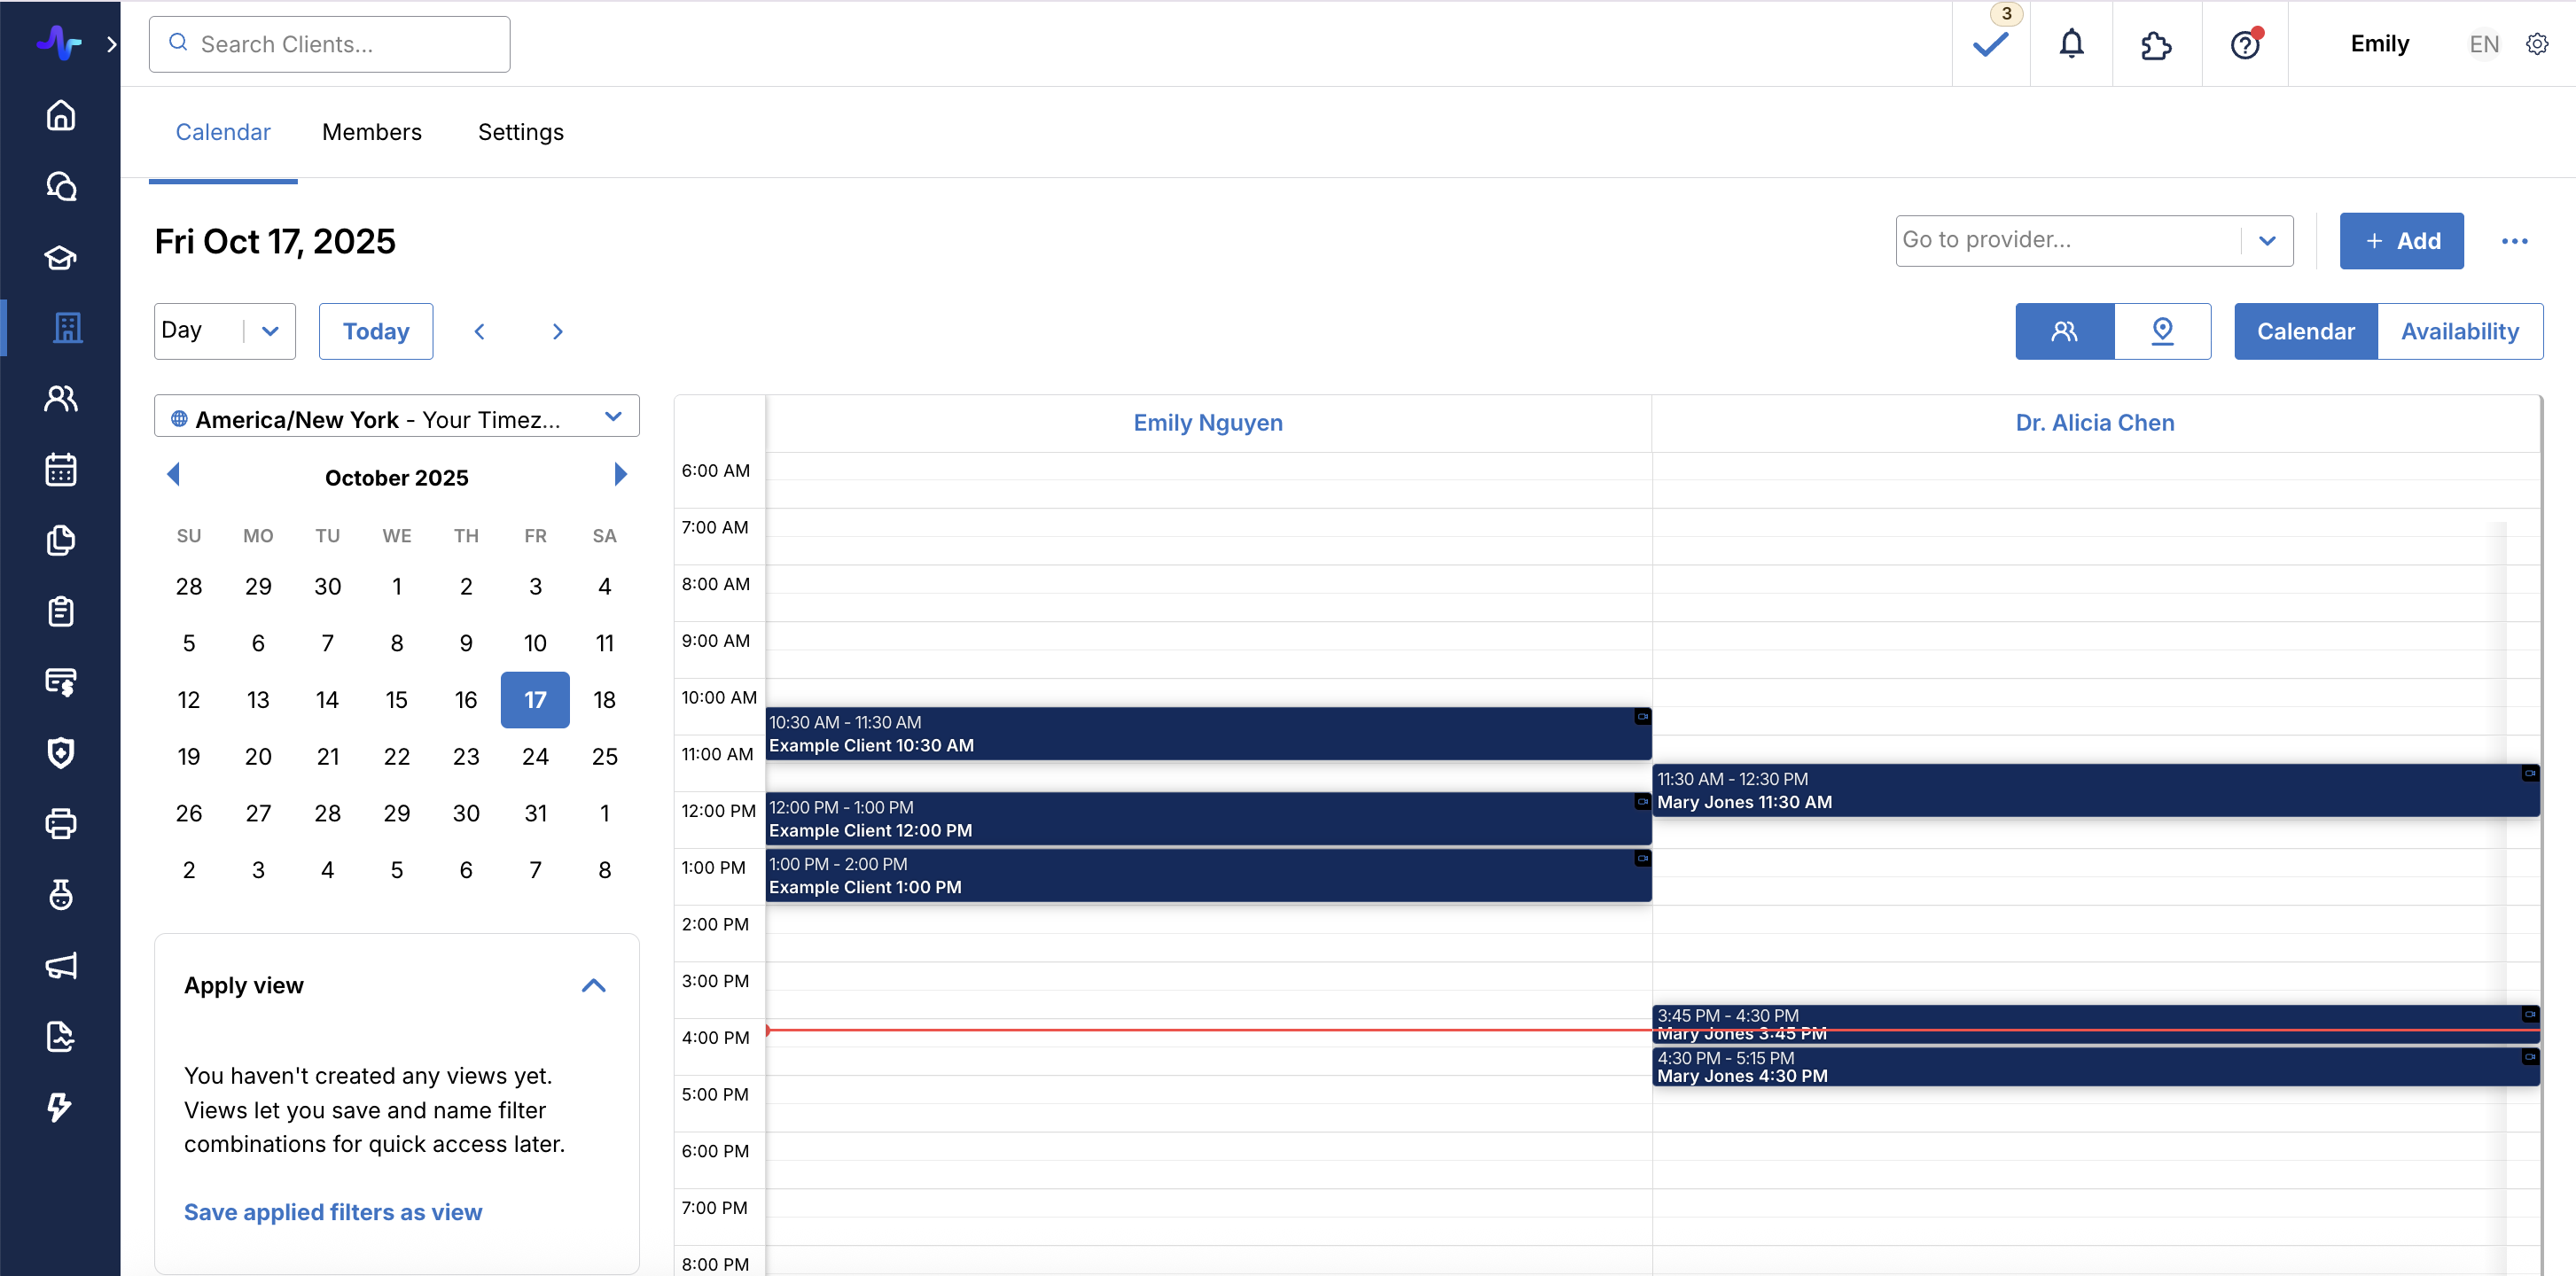
Task: Open the graduation cap sidebar icon
Action: (x=61, y=257)
